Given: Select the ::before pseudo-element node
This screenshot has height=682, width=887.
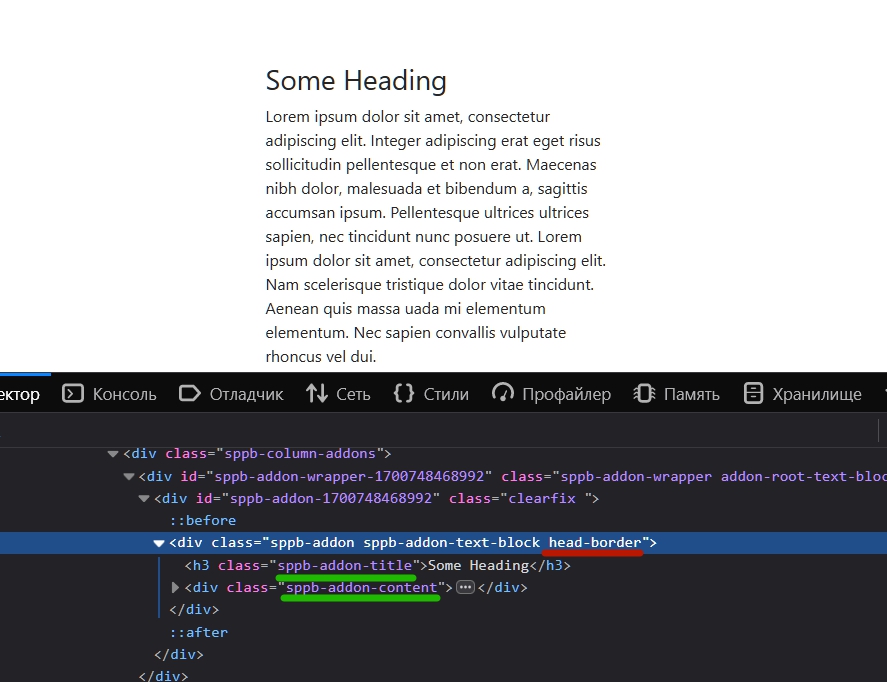Looking at the screenshot, I should click(x=203, y=521).
